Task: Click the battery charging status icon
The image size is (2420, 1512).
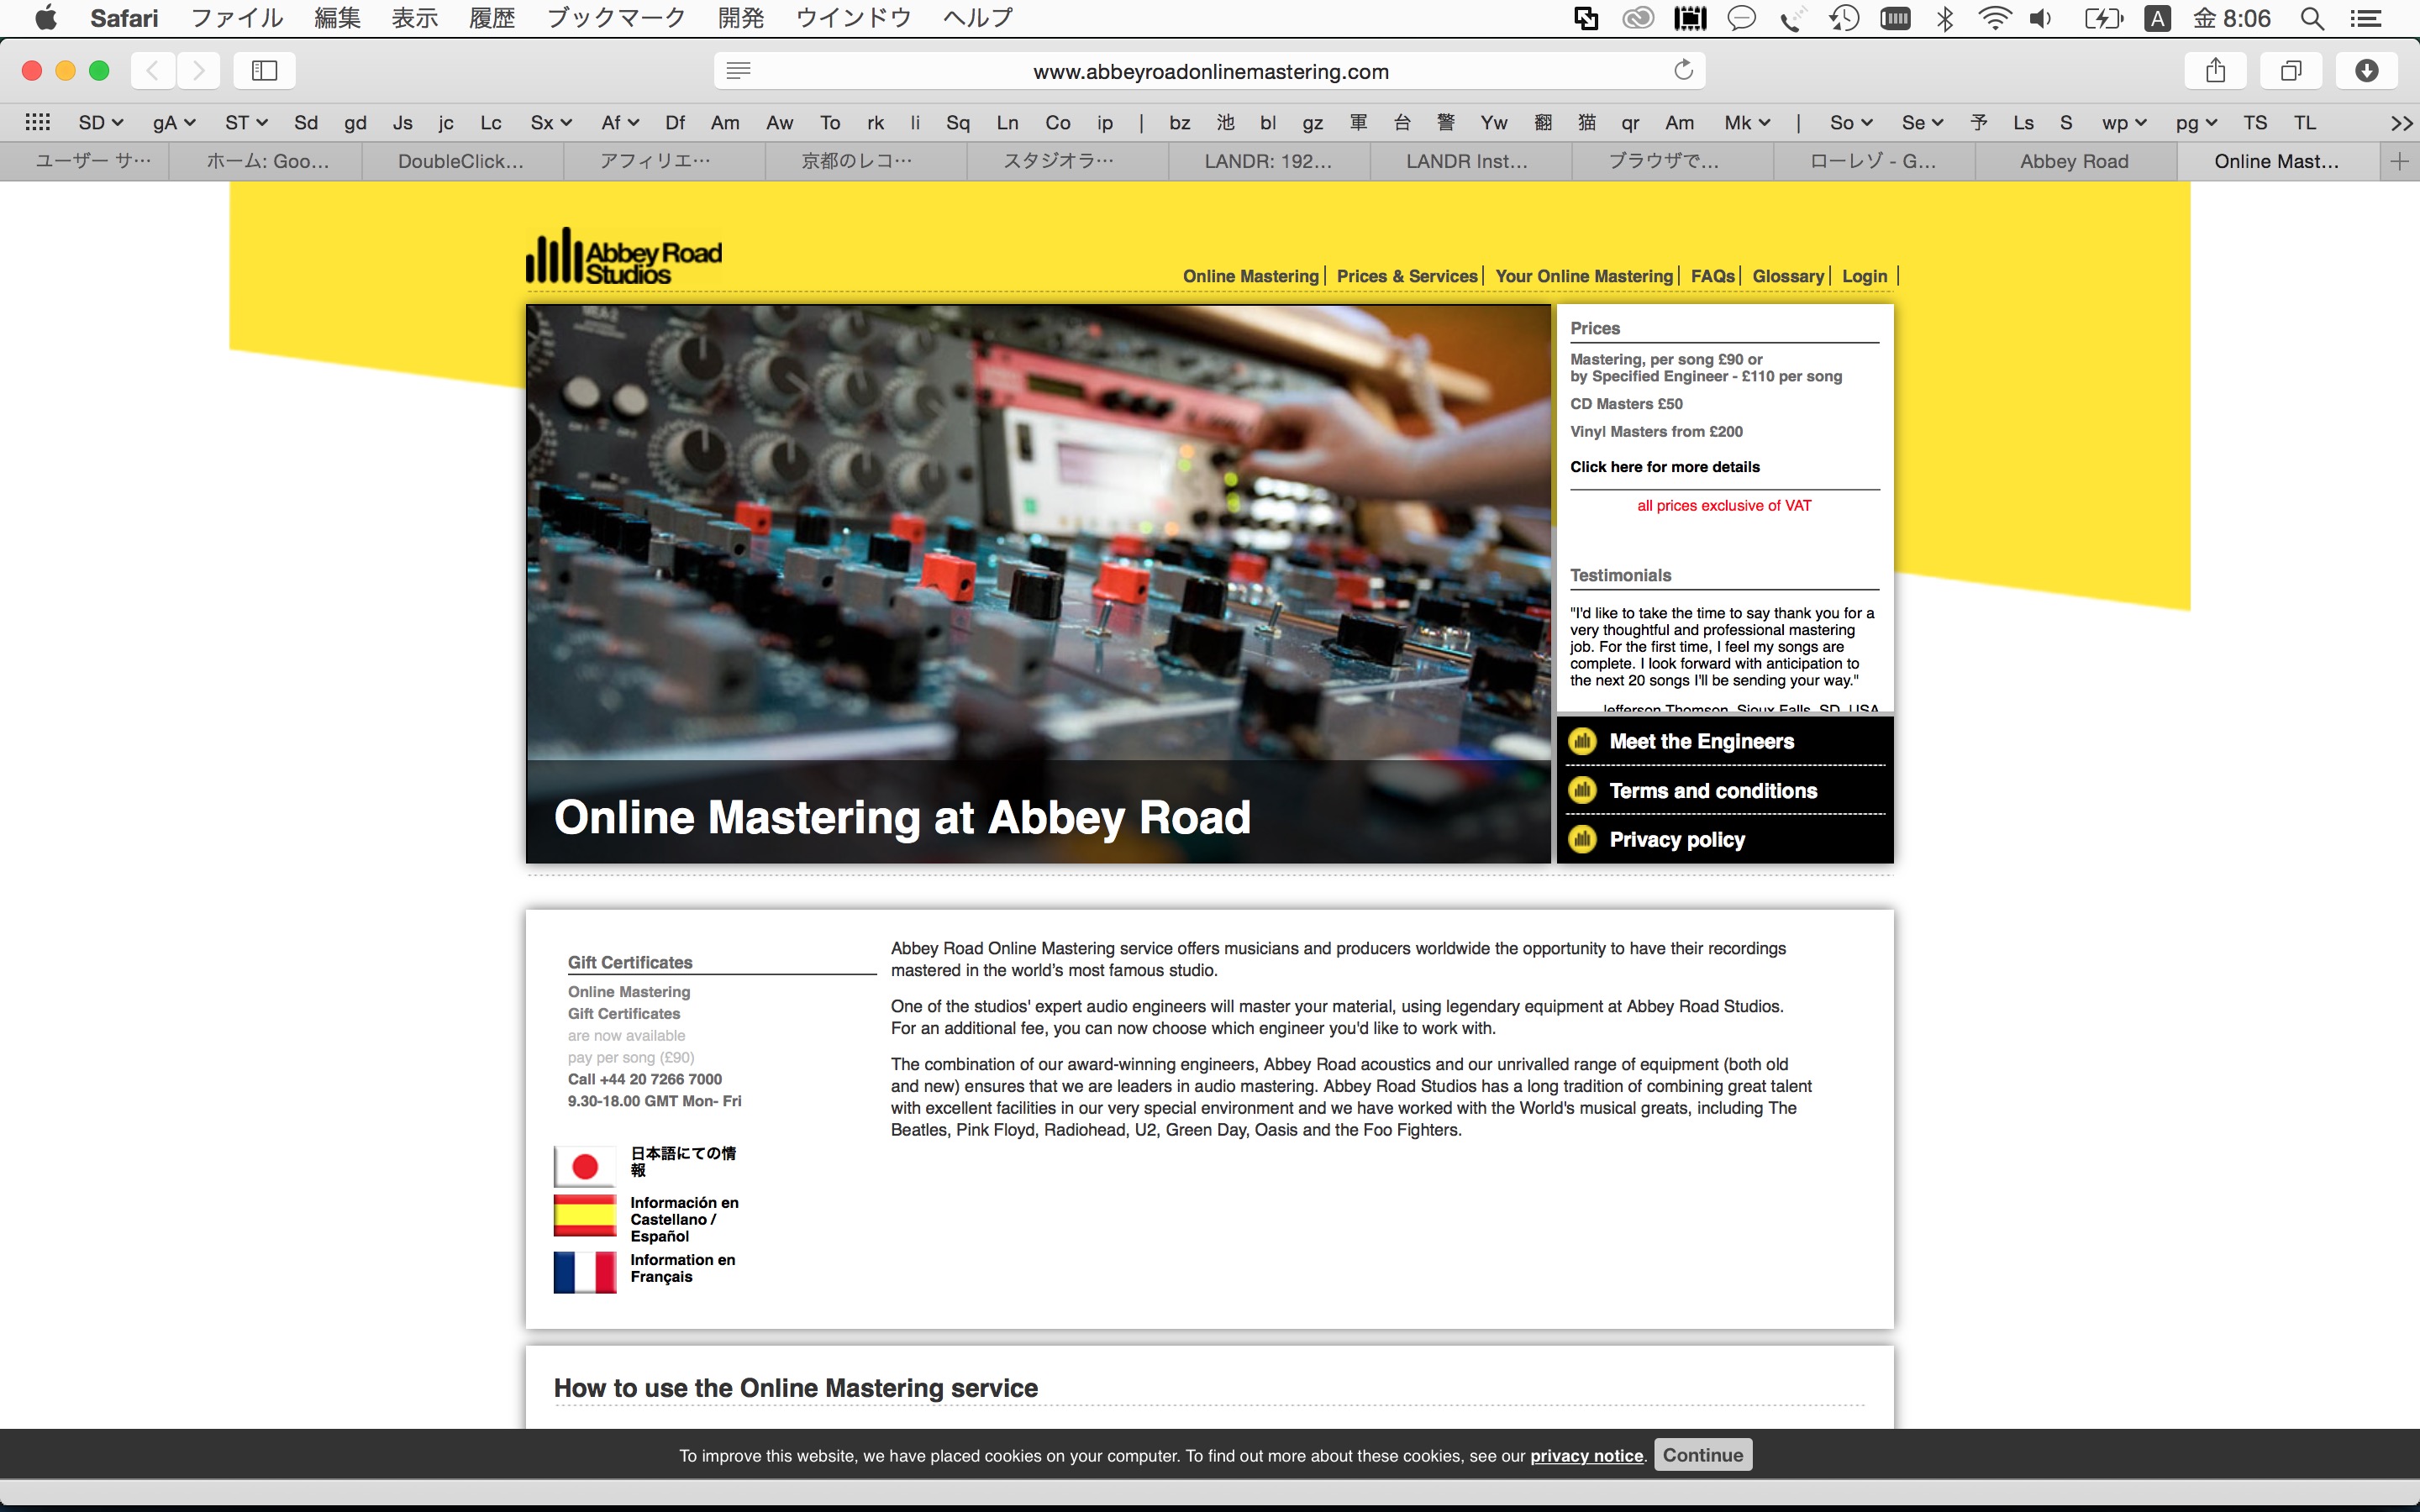Action: (2103, 18)
